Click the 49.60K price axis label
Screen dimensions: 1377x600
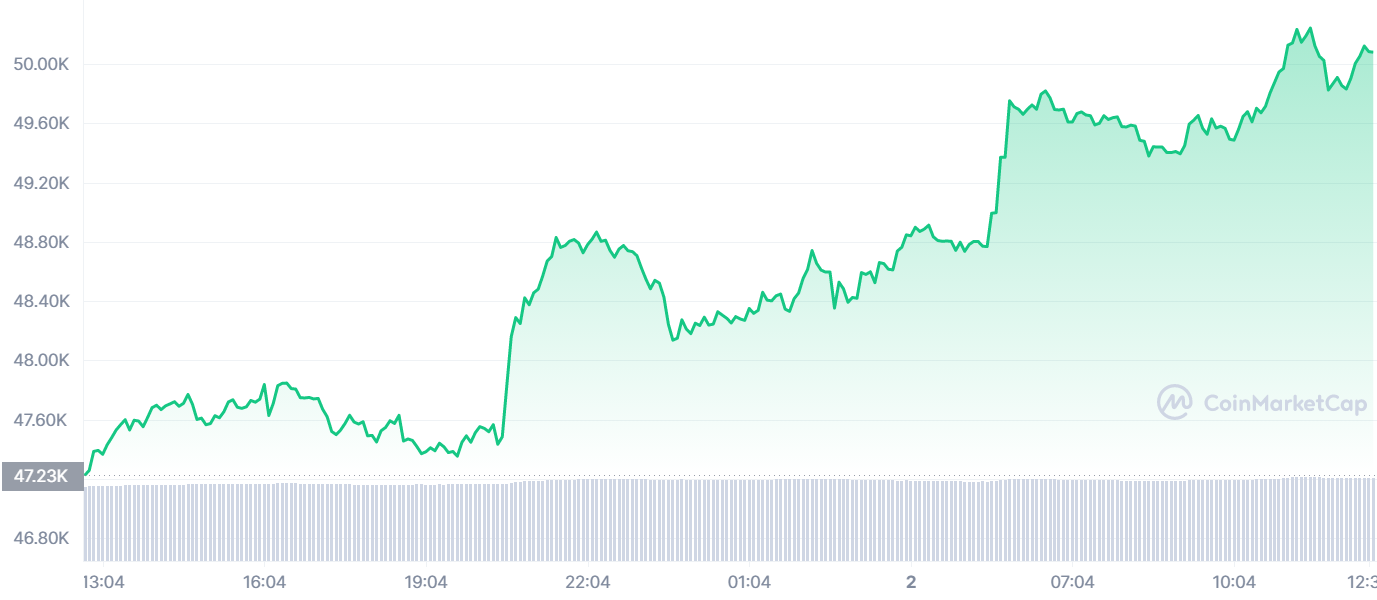pyautogui.click(x=41, y=124)
